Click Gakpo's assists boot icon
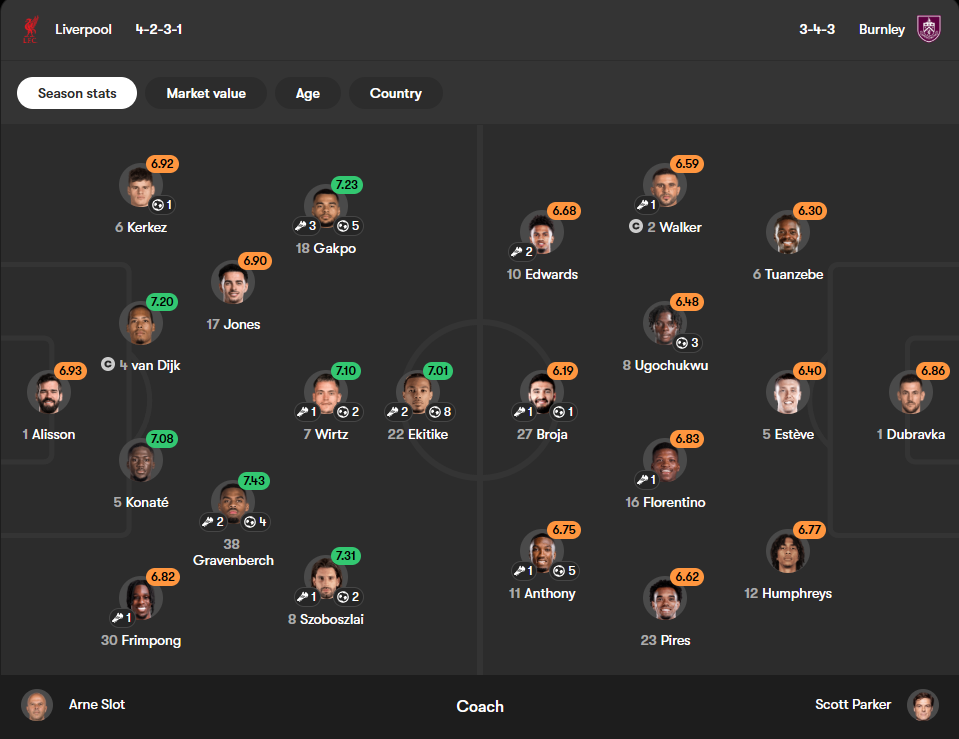The image size is (959, 739). pyautogui.click(x=300, y=226)
